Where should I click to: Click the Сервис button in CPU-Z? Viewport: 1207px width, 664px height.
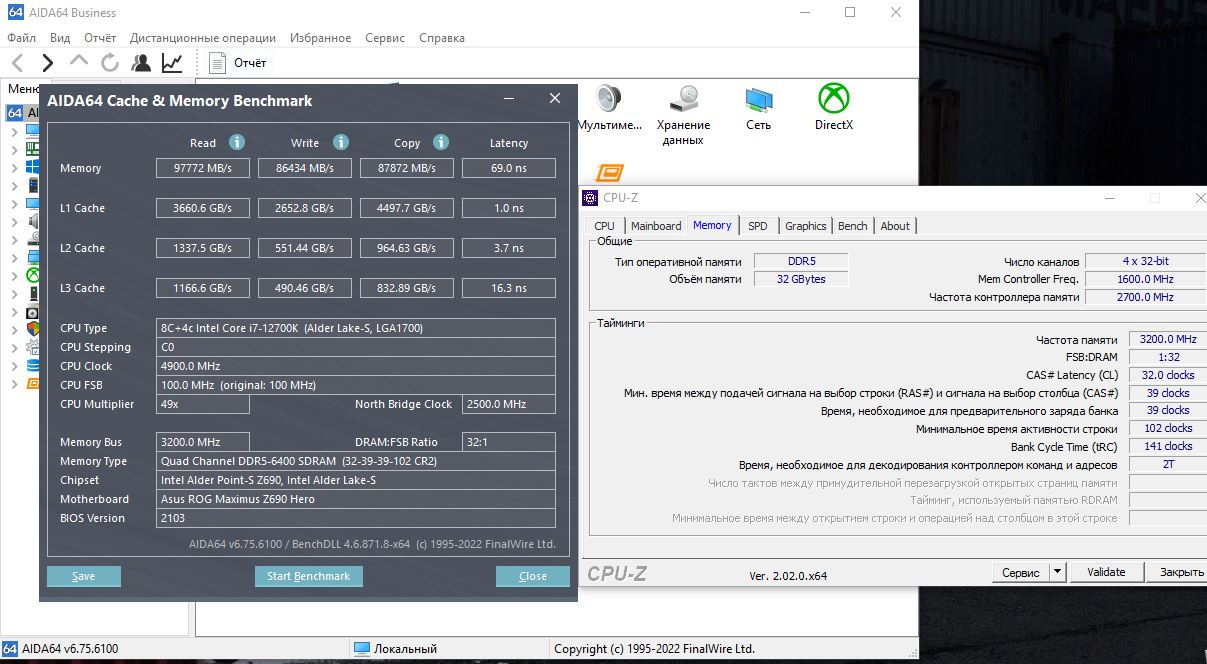(x=1020, y=572)
